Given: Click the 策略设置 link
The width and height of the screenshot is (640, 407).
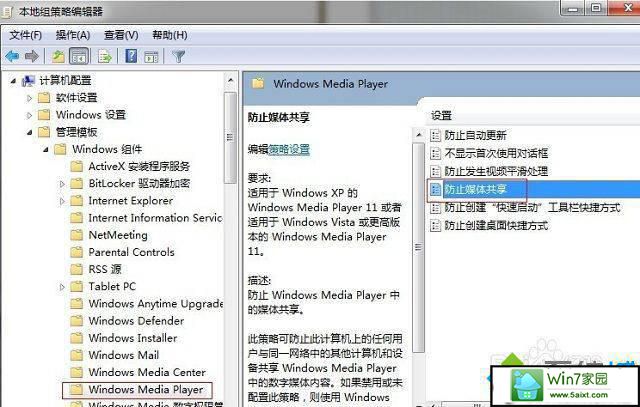Looking at the screenshot, I should [x=289, y=149].
